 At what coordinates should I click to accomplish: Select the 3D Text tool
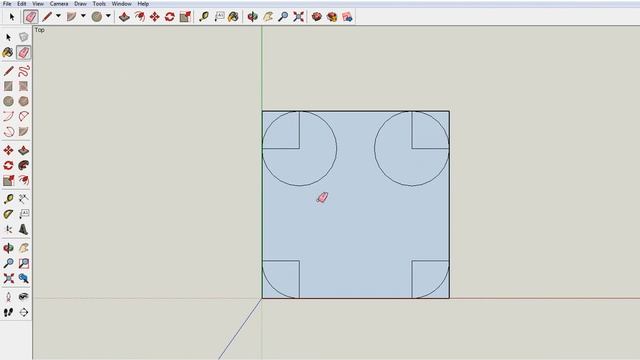pyautogui.click(x=24, y=229)
